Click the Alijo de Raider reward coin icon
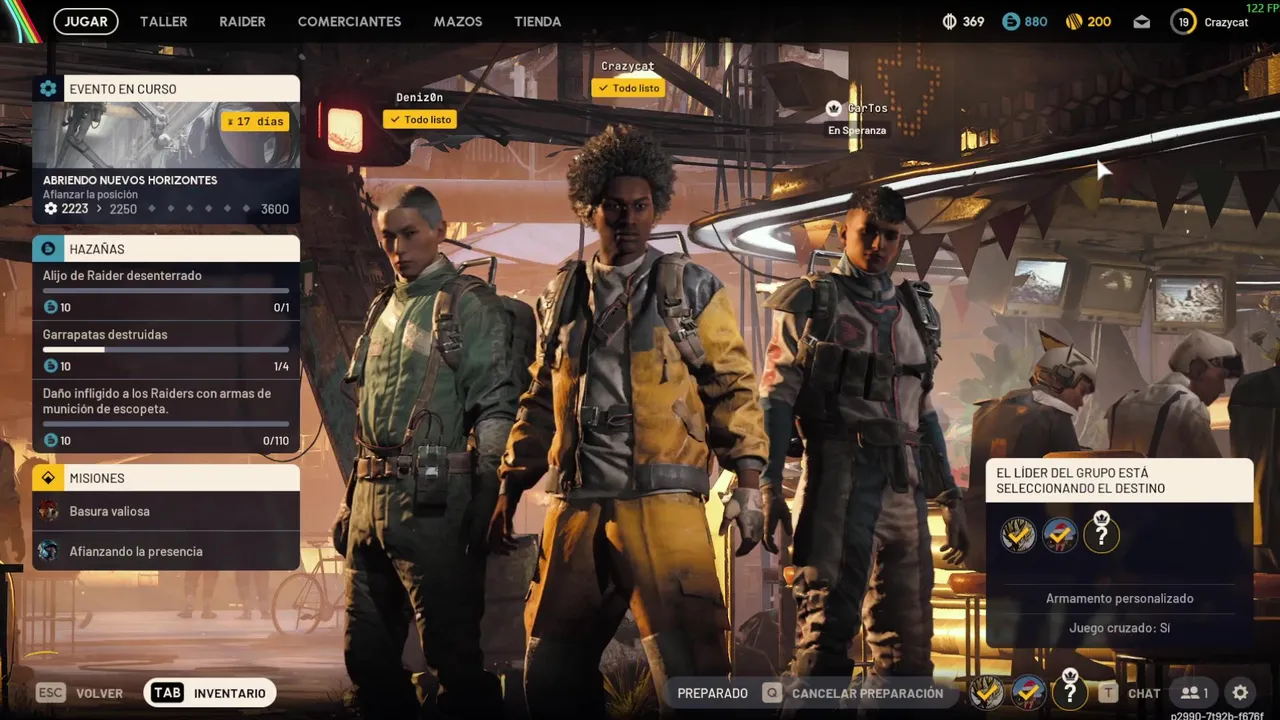Screen dimensions: 1280x720 (x=51, y=307)
